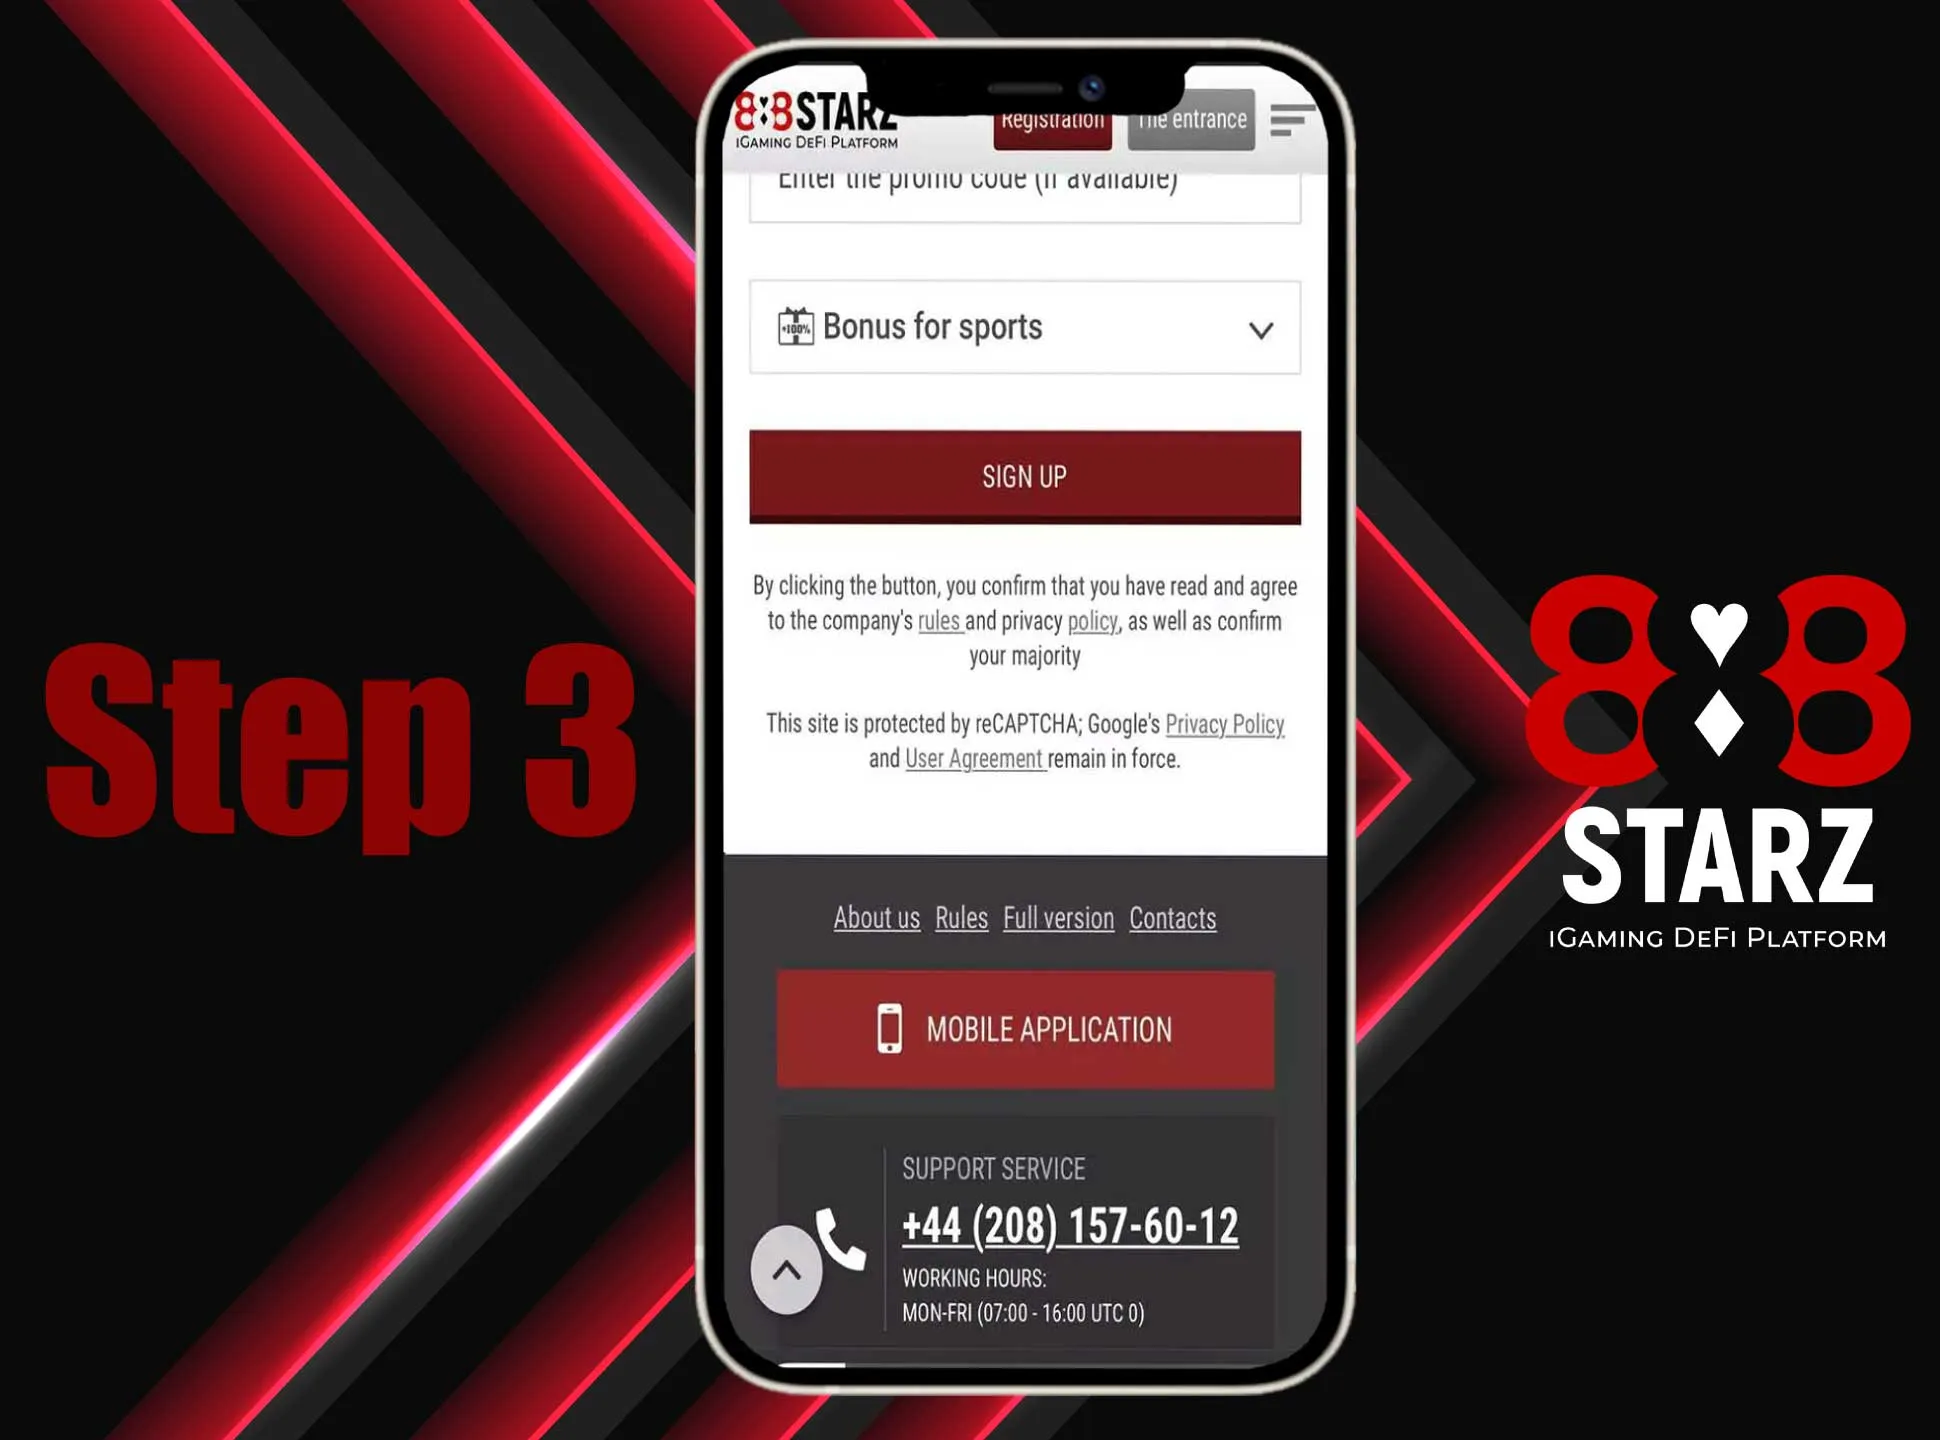Select the Registration tab
Viewport: 1940px width, 1440px height.
click(x=1052, y=118)
